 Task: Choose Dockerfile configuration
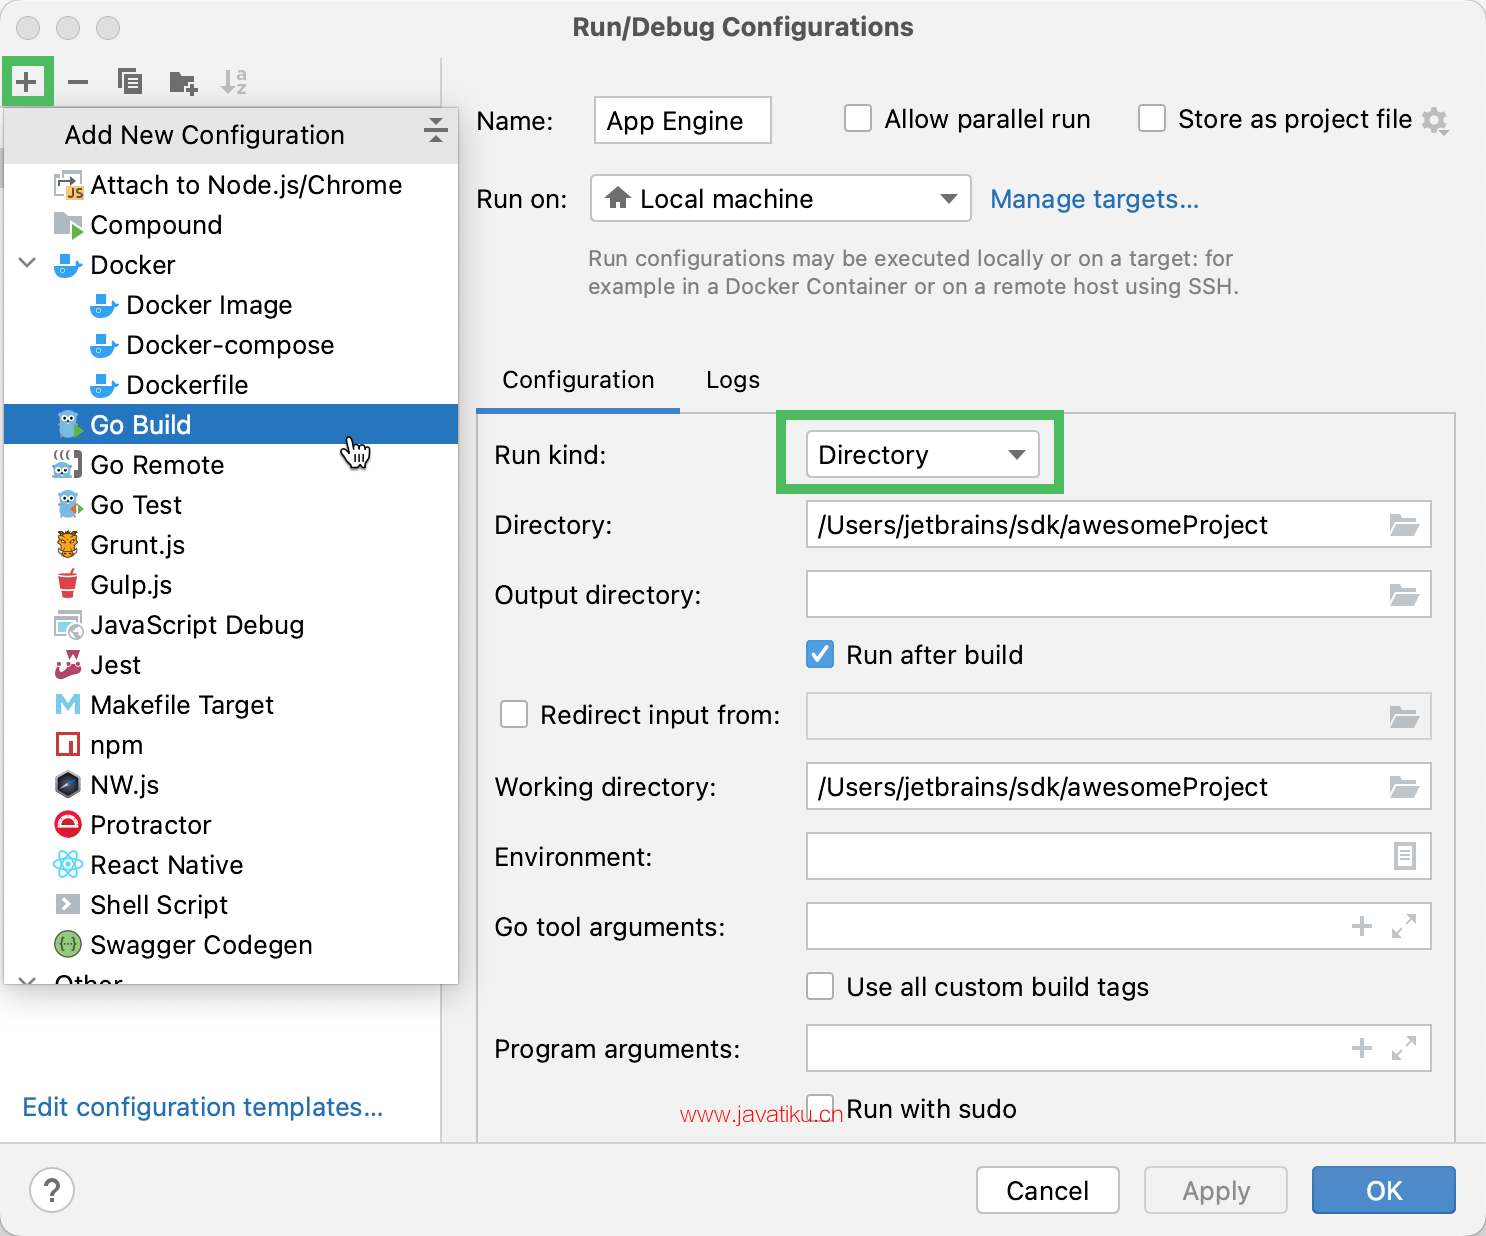[231, 385]
